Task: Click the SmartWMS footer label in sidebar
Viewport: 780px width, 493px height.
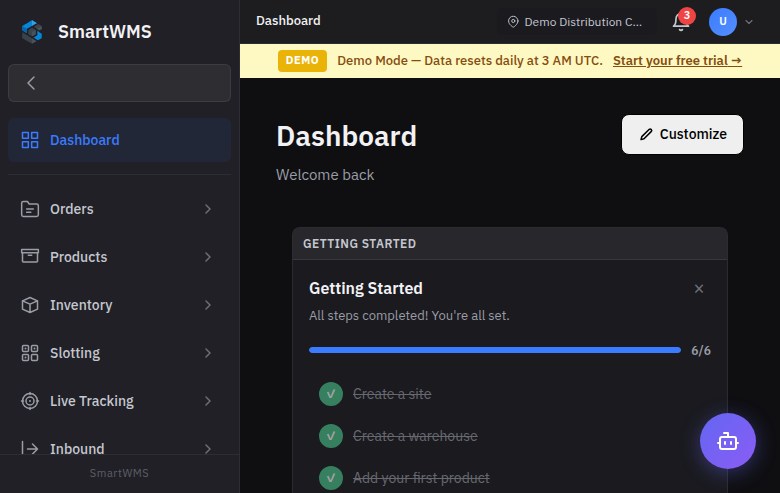Action: pyautogui.click(x=119, y=473)
